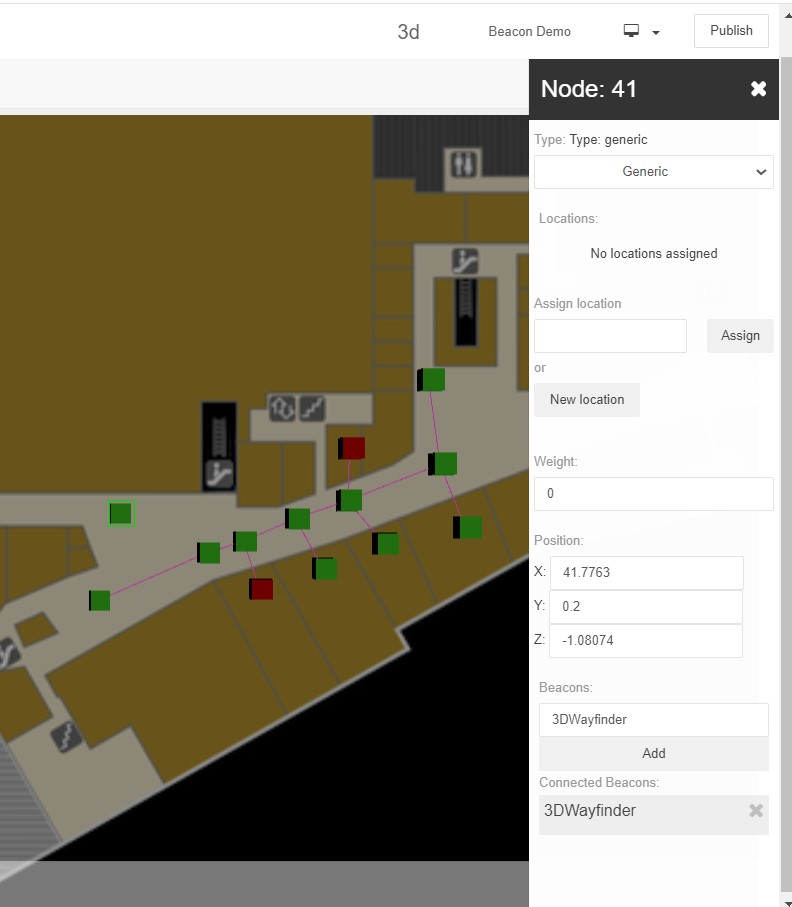Select the lower red node on the map

pyautogui.click(x=261, y=589)
